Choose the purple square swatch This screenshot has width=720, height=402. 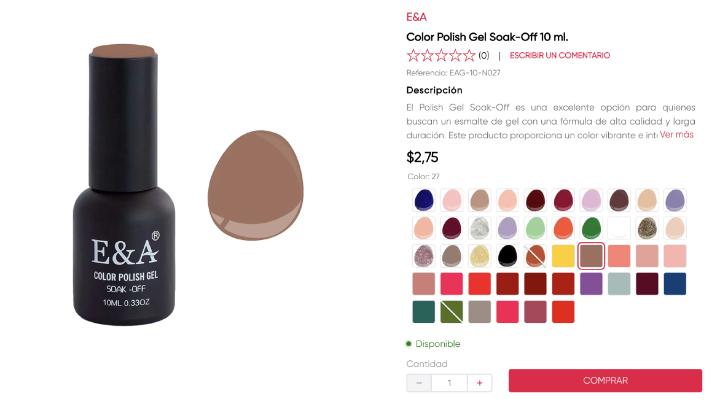(x=591, y=283)
